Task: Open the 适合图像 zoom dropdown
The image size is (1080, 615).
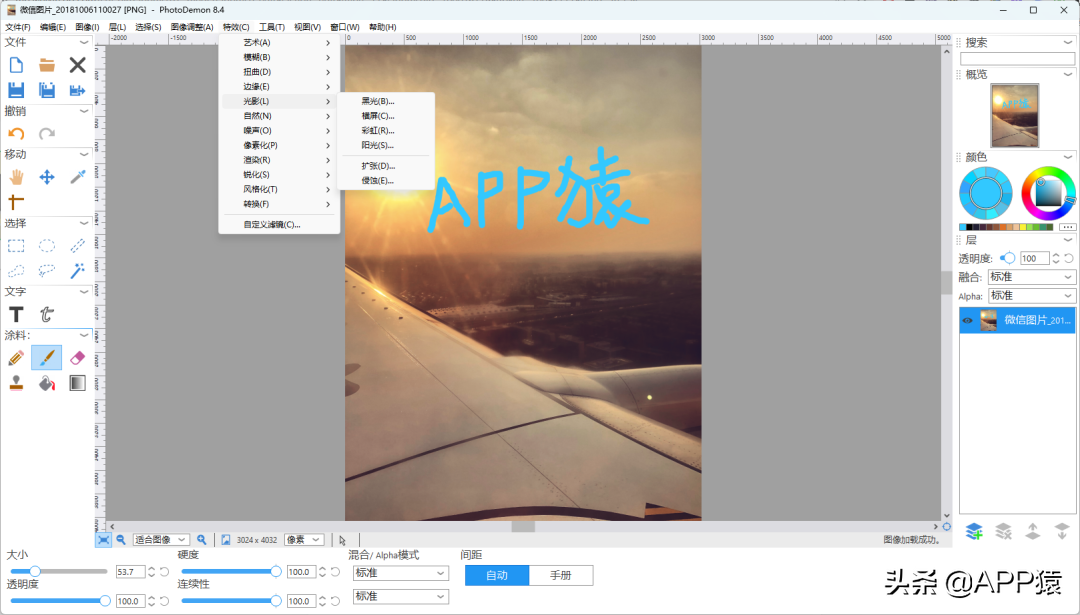Action: click(x=161, y=540)
